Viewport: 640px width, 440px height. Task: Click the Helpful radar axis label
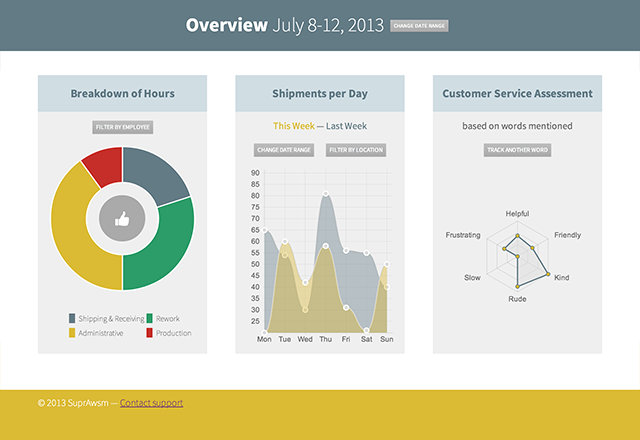point(517,213)
